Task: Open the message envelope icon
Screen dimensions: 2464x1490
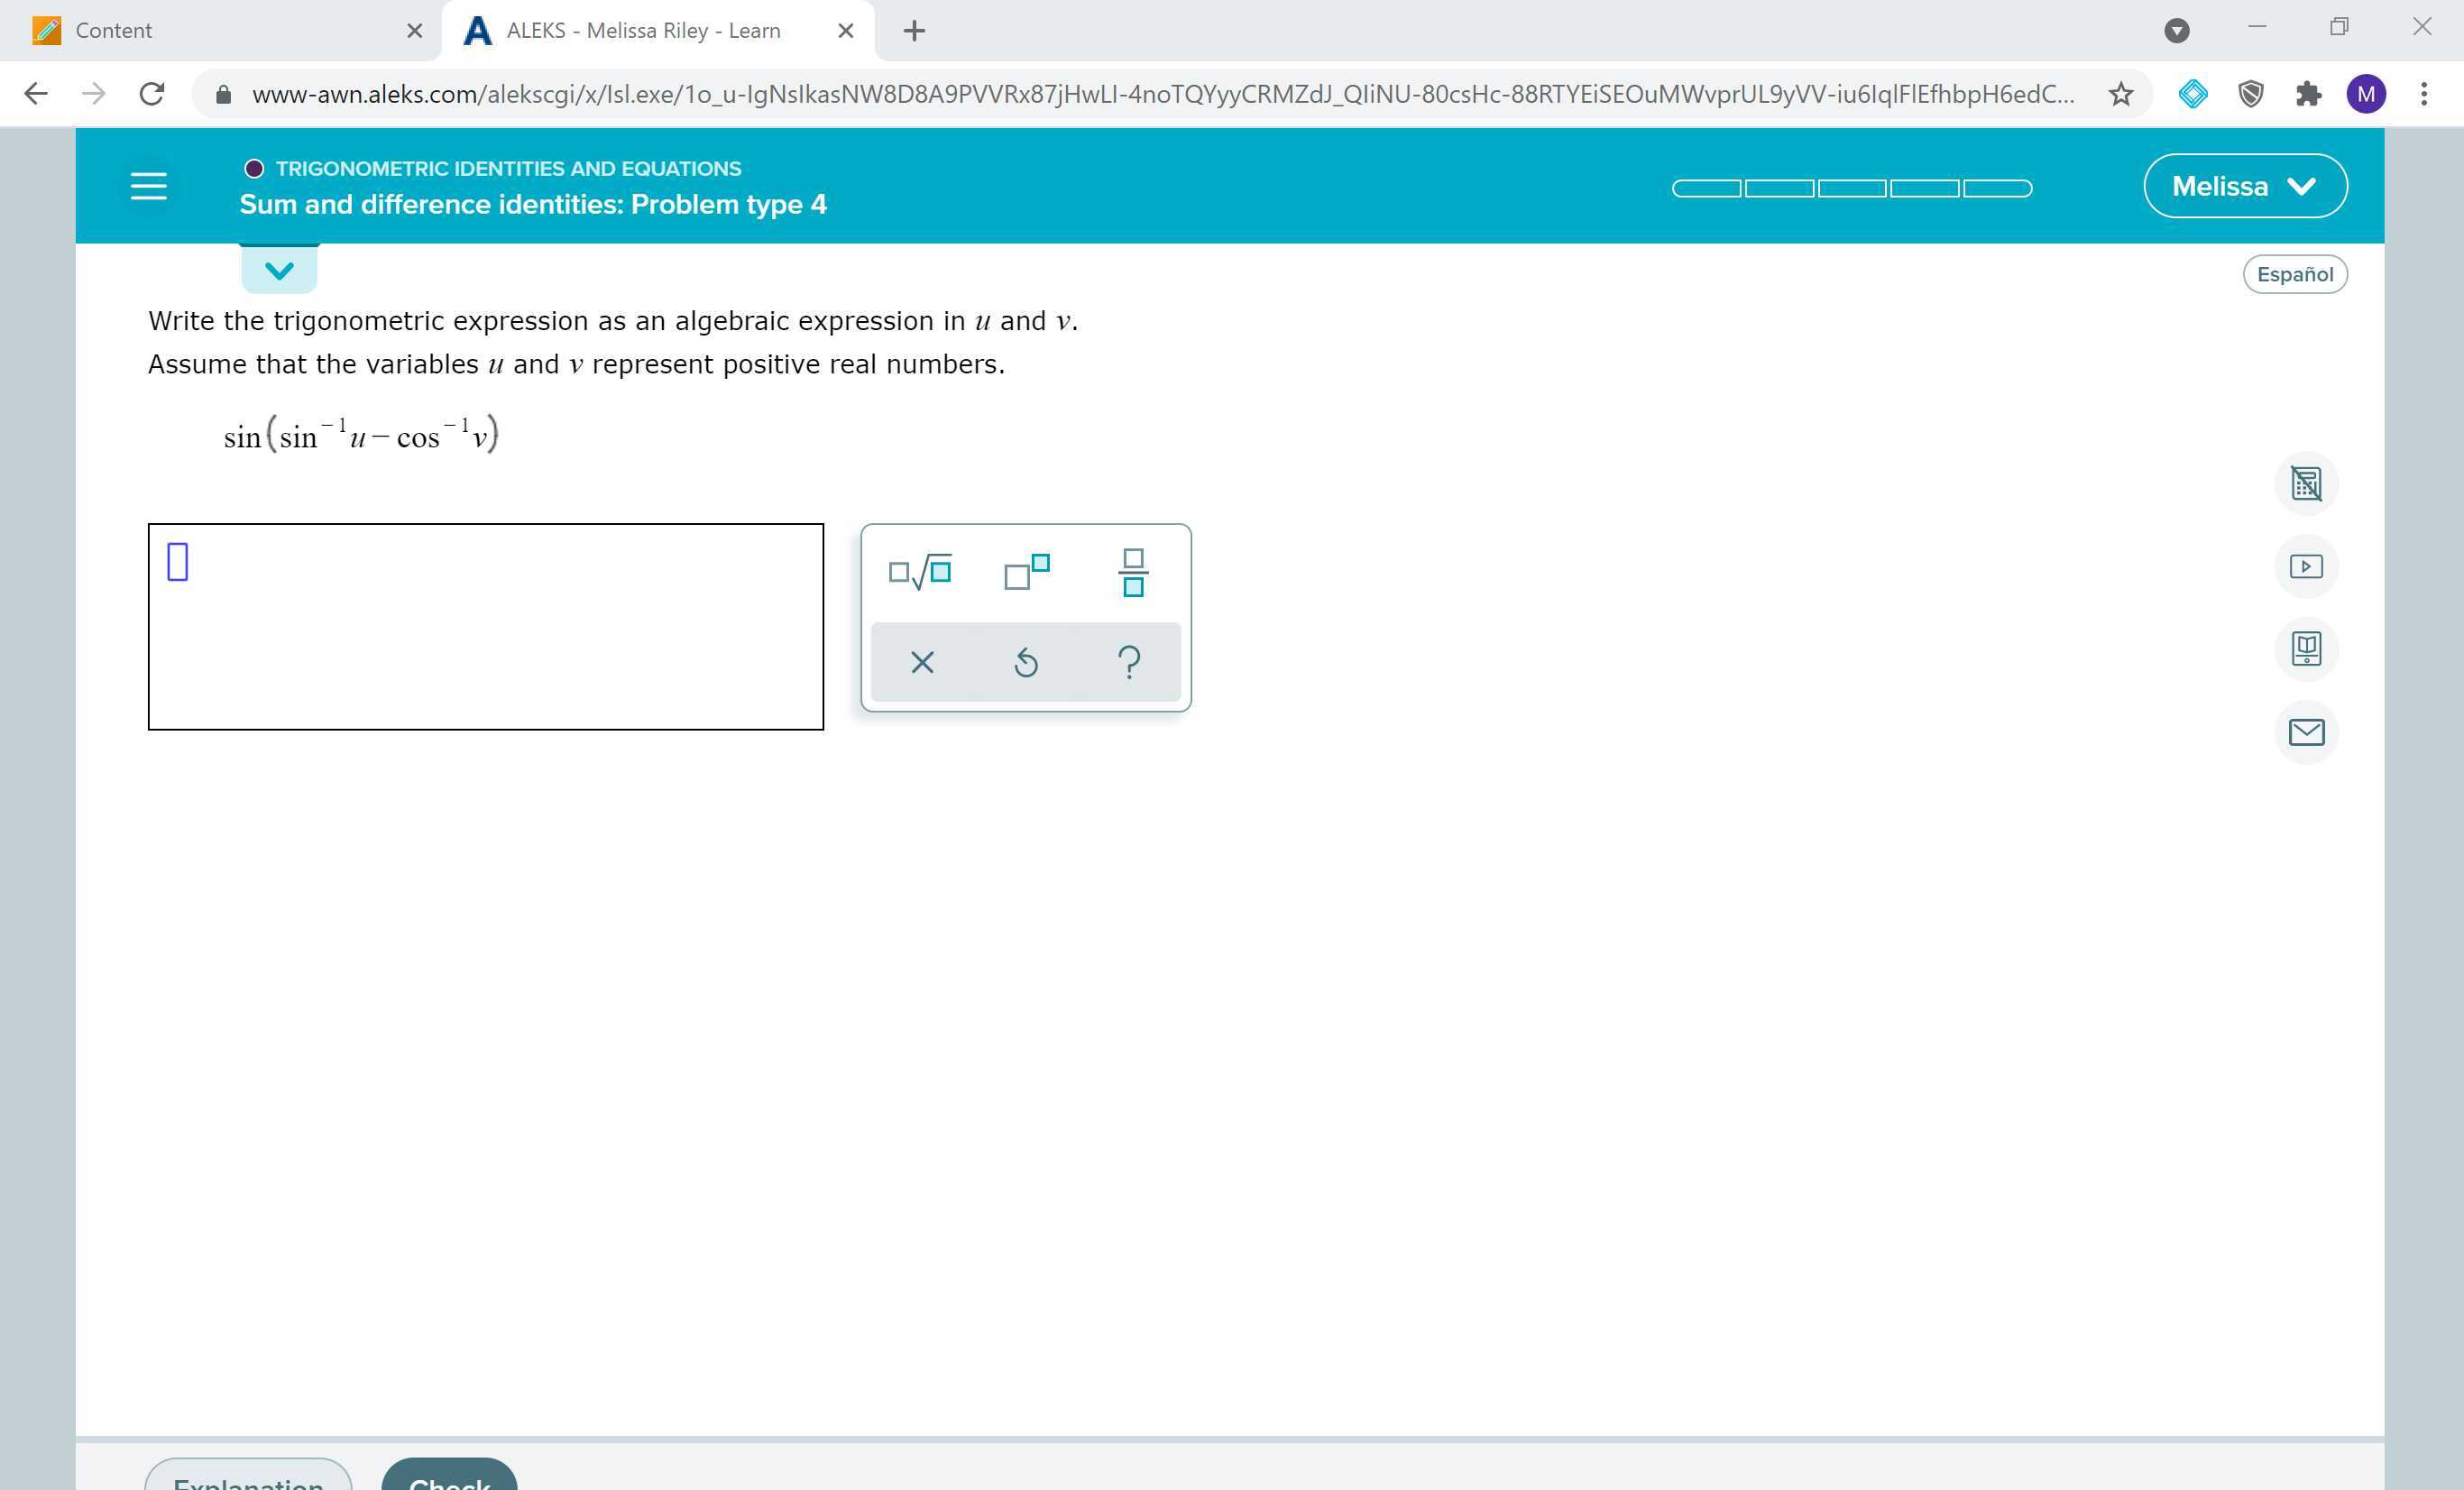Action: (2307, 732)
